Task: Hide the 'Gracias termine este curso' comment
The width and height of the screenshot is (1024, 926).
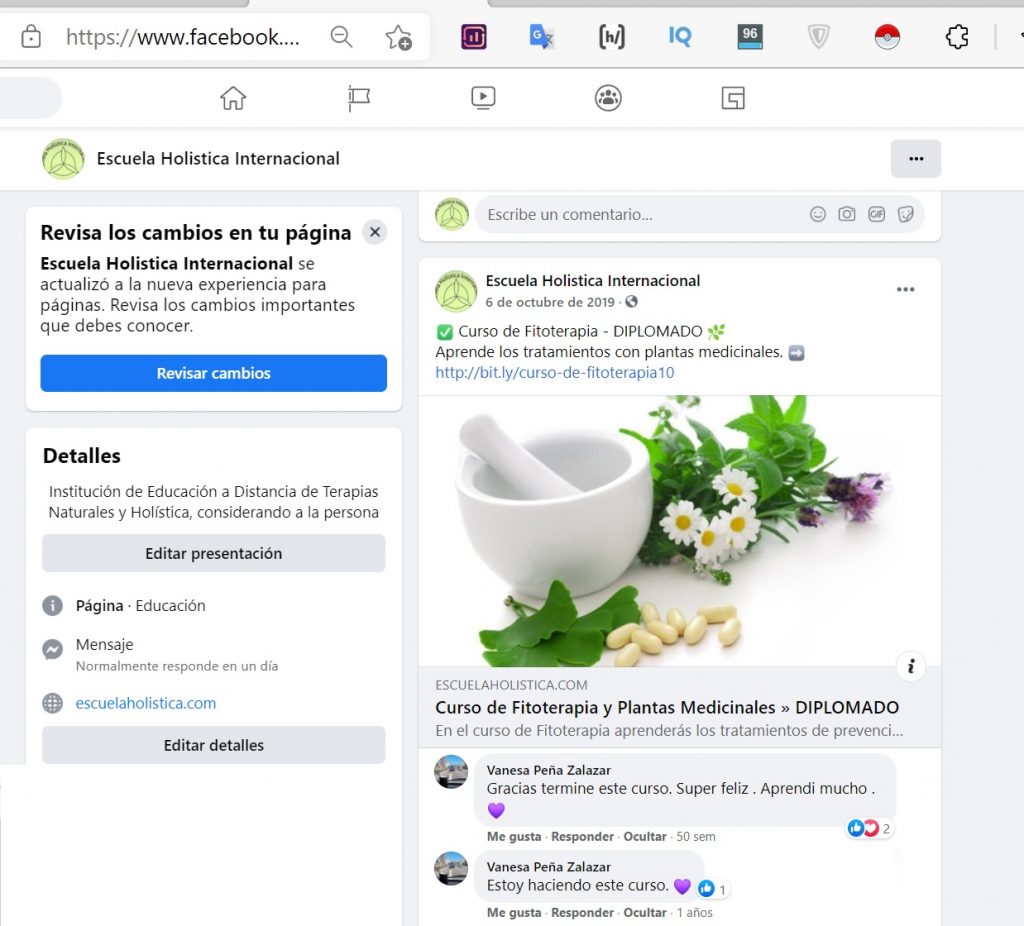Action: 645,837
